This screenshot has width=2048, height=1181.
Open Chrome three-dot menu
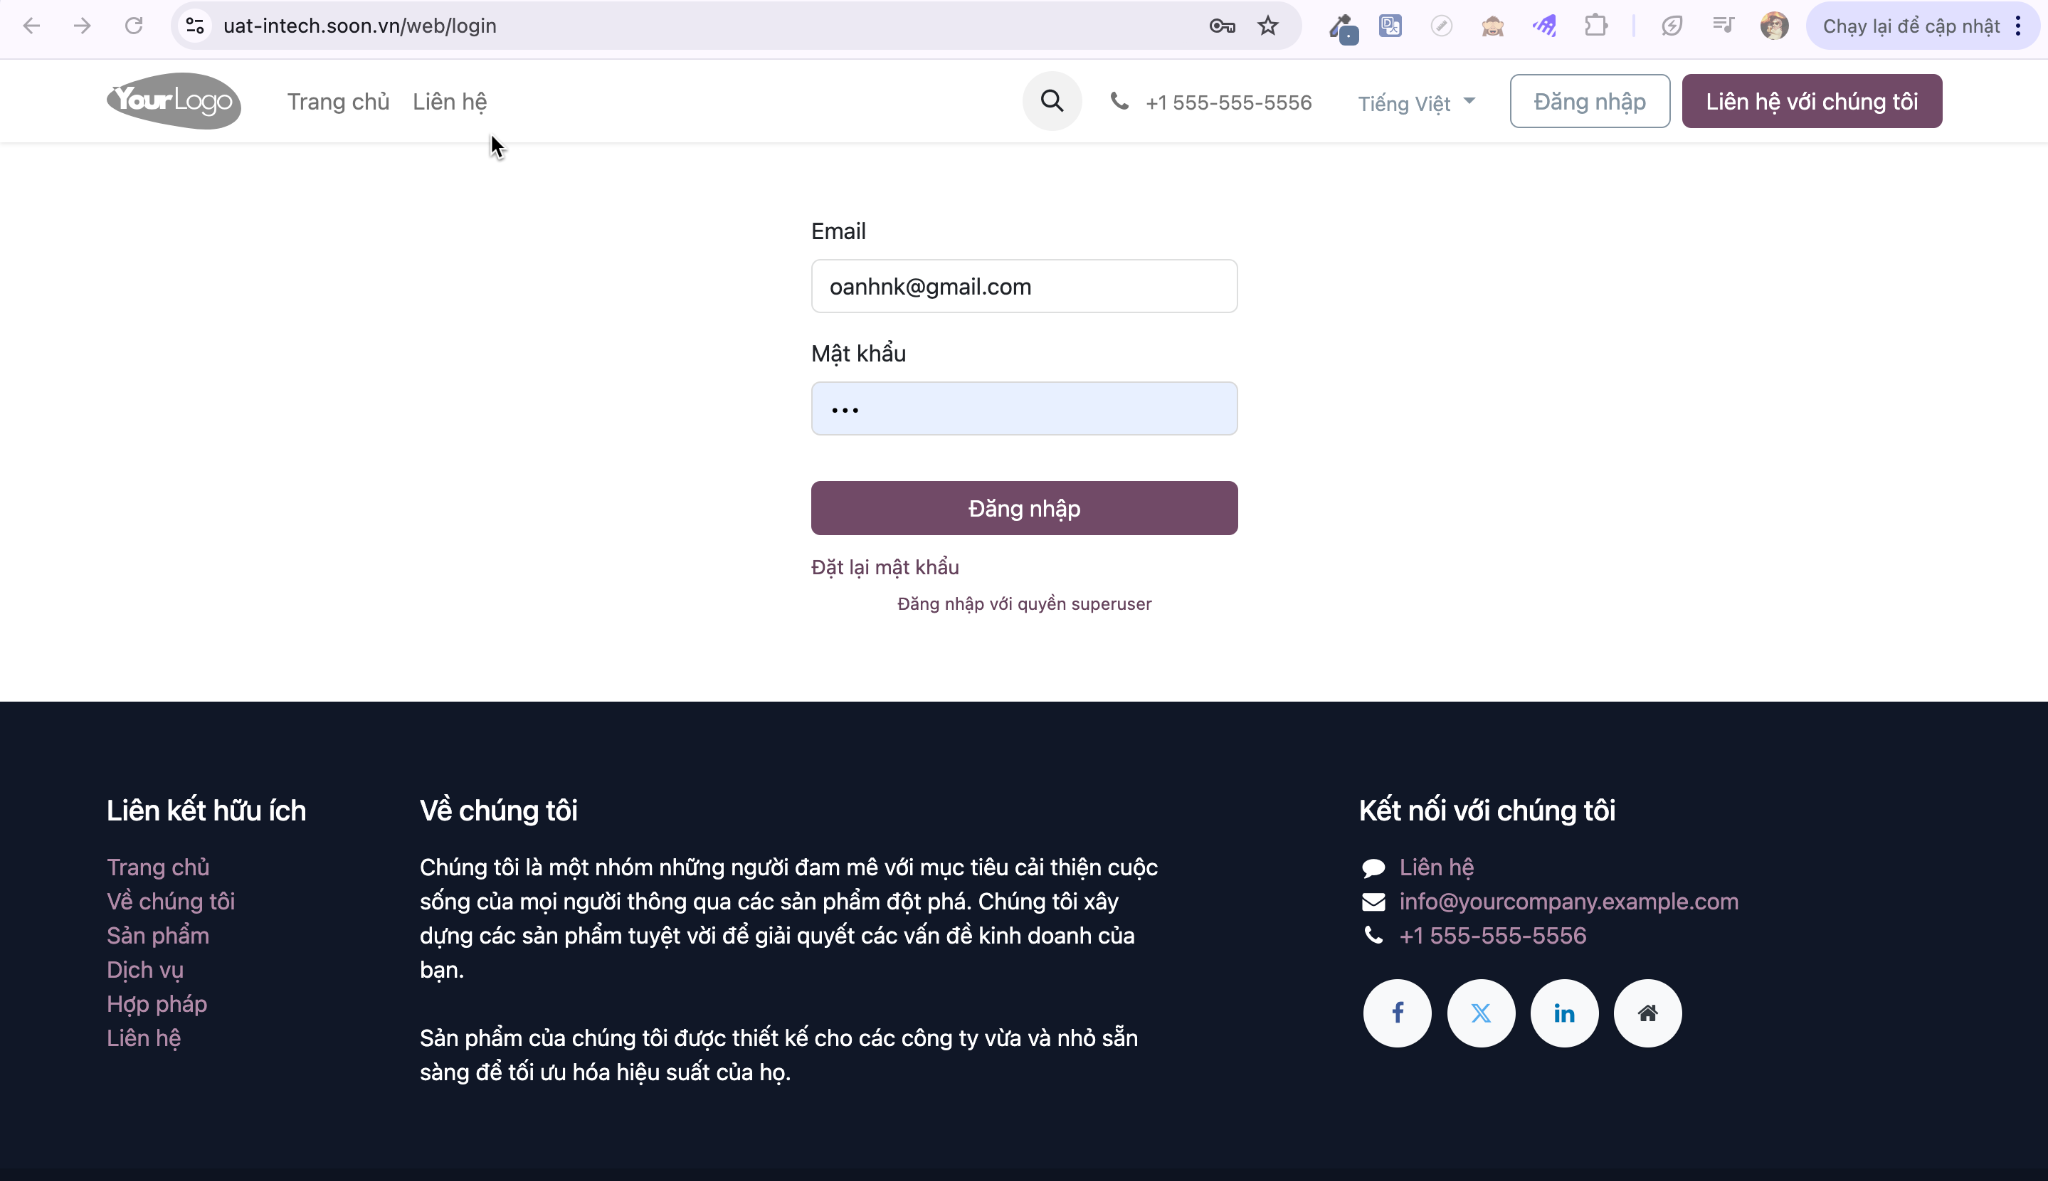2018,26
